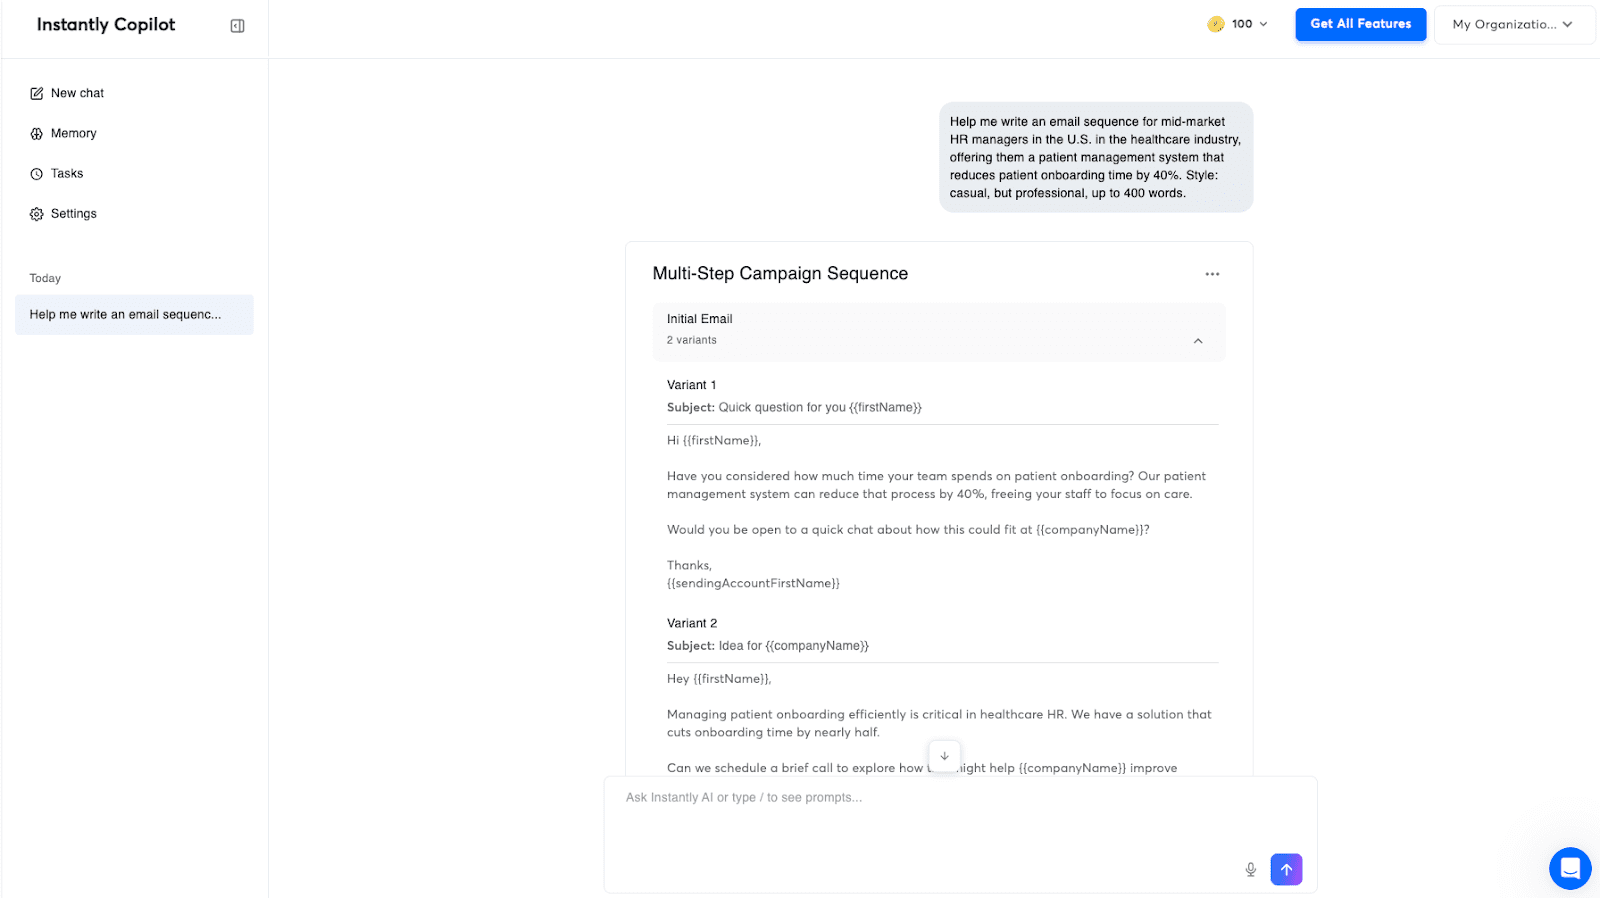Click the Memory brain icon
The width and height of the screenshot is (1600, 898).
(x=37, y=134)
